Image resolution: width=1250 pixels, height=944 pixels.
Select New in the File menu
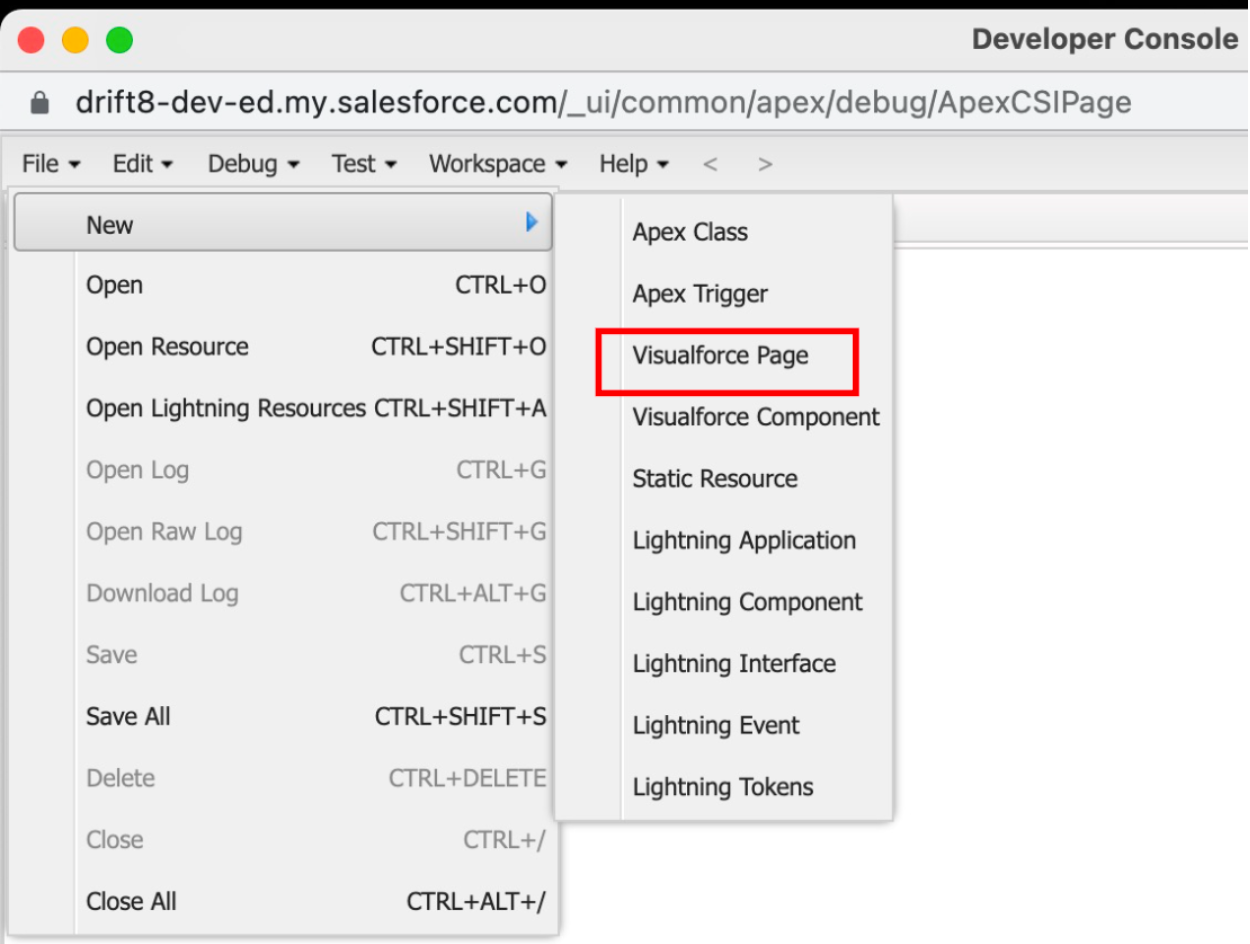(283, 223)
